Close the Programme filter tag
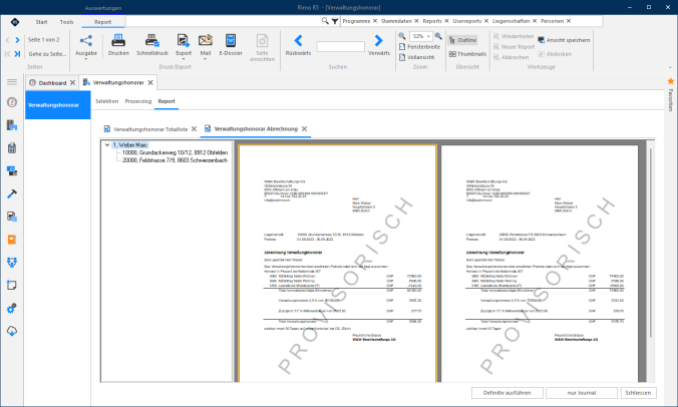678x407 pixels. [375, 21]
